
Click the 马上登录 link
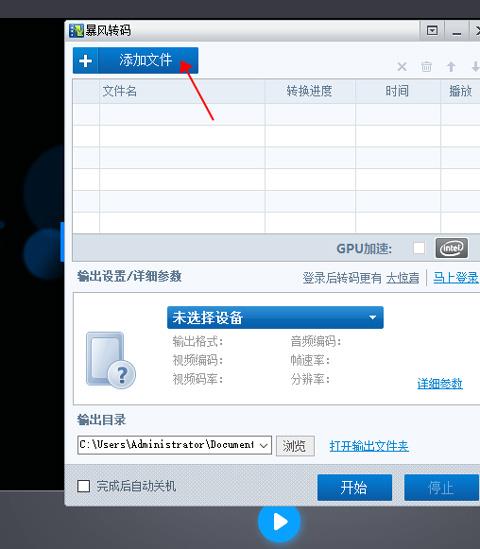pyautogui.click(x=455, y=278)
